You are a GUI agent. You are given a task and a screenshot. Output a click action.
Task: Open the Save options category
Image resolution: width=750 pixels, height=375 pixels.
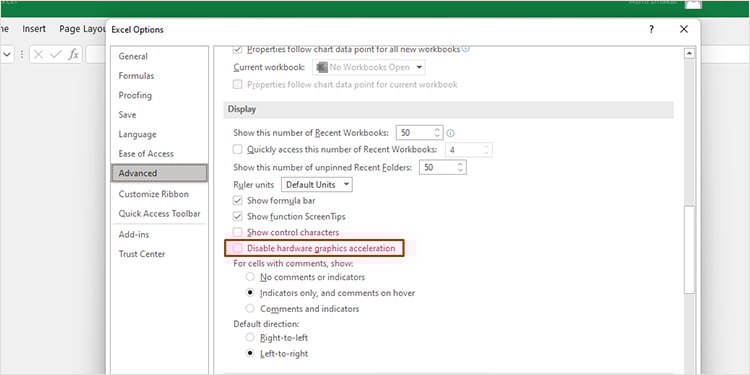tap(159, 115)
